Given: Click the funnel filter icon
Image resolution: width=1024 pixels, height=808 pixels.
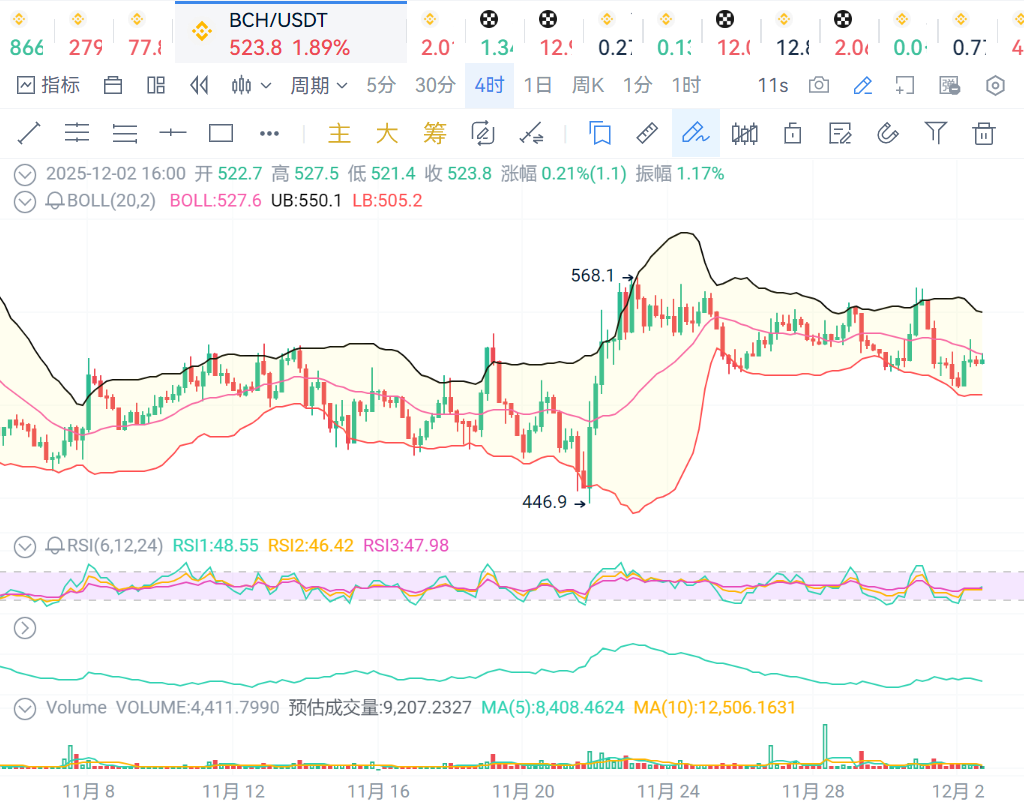Looking at the screenshot, I should tap(935, 133).
